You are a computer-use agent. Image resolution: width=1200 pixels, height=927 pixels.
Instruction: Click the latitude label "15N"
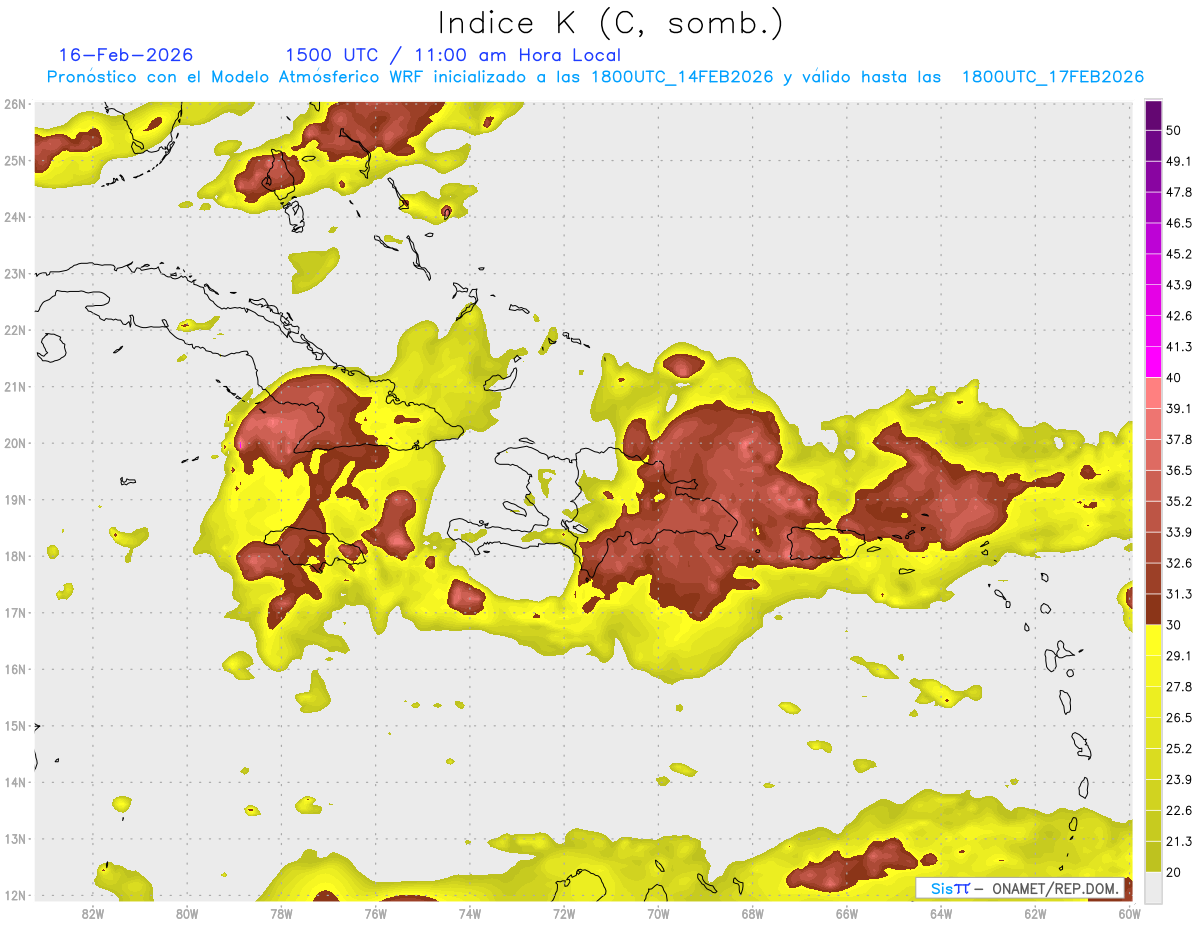(x=15, y=726)
